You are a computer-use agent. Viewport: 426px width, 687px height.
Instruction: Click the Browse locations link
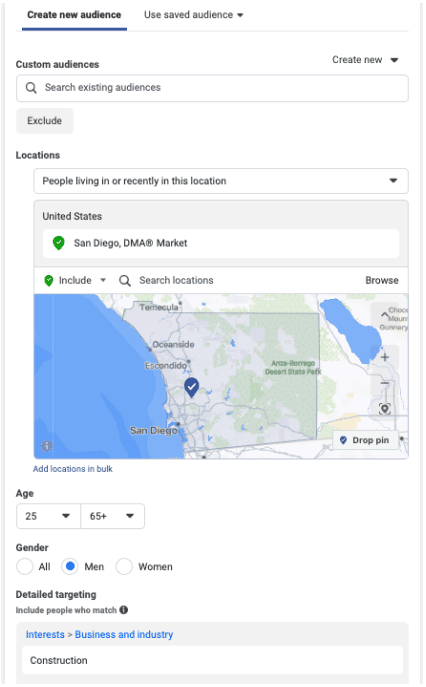(382, 280)
